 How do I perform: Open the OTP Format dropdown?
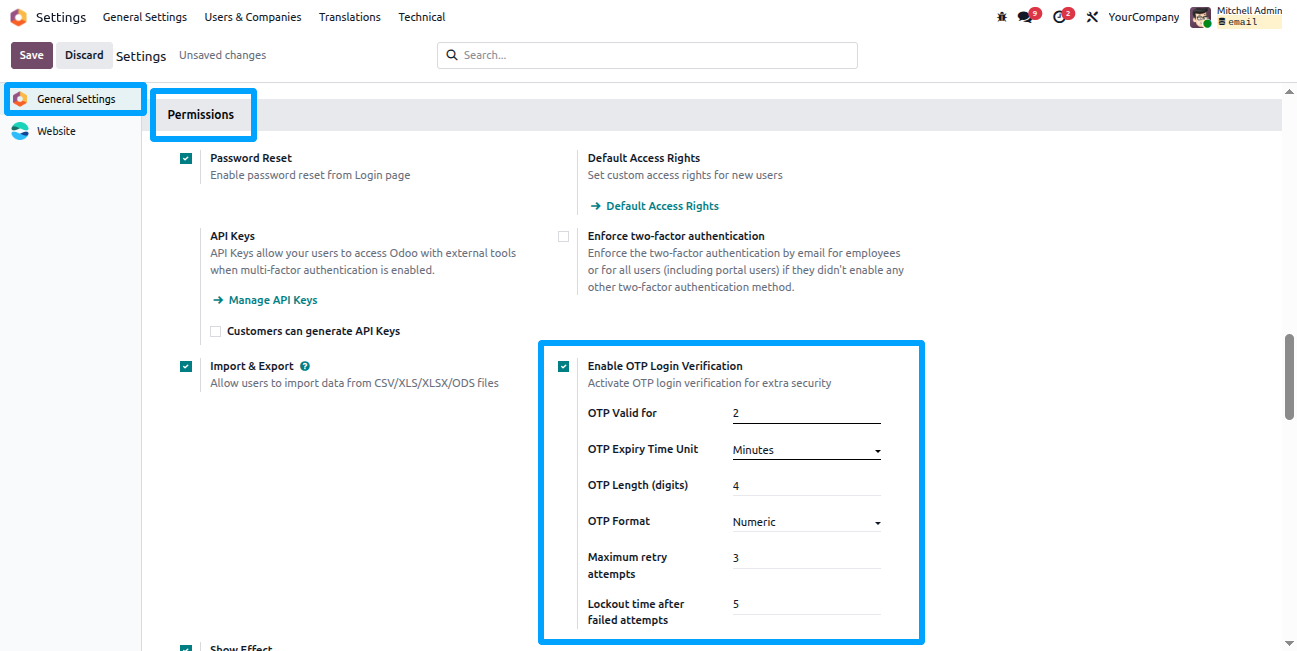tap(807, 522)
